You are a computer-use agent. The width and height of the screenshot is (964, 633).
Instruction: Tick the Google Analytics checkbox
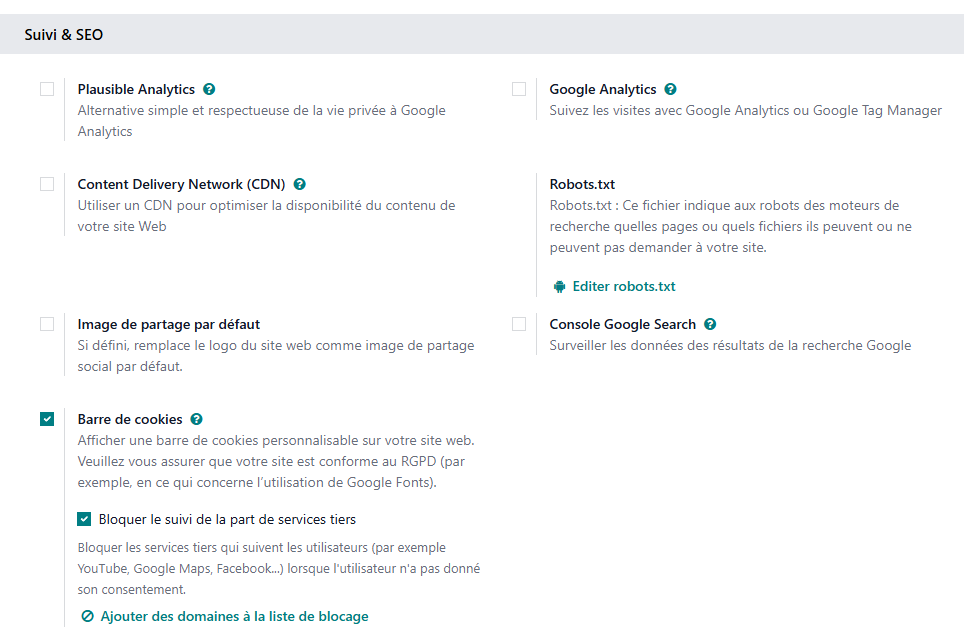coord(519,89)
